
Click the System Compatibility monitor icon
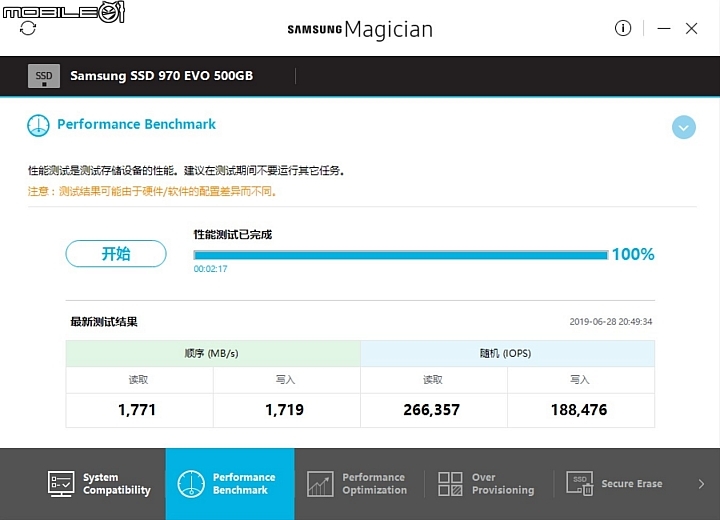pyautogui.click(x=61, y=484)
